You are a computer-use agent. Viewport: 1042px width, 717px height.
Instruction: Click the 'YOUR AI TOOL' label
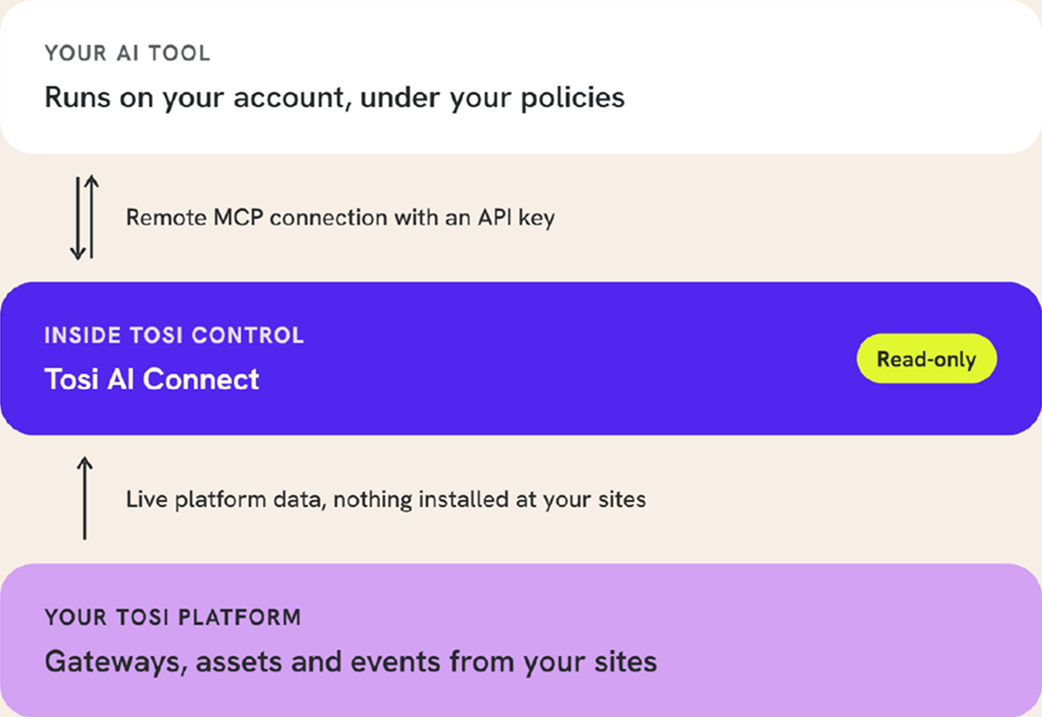point(127,53)
